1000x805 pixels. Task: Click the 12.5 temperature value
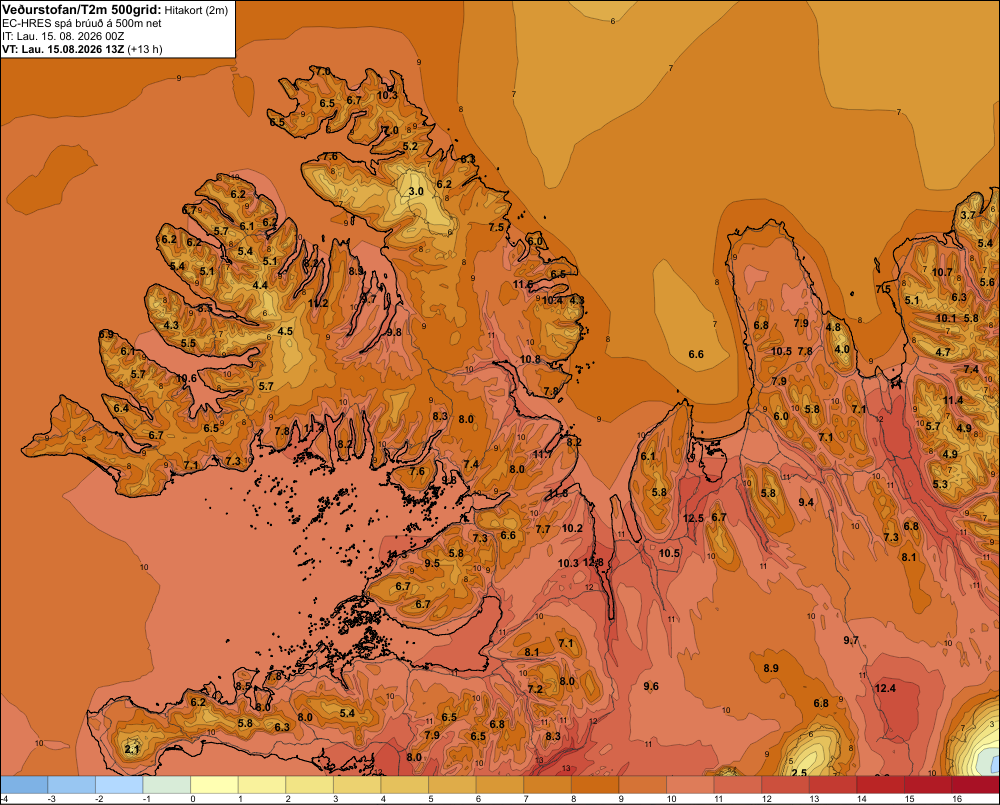693,518
